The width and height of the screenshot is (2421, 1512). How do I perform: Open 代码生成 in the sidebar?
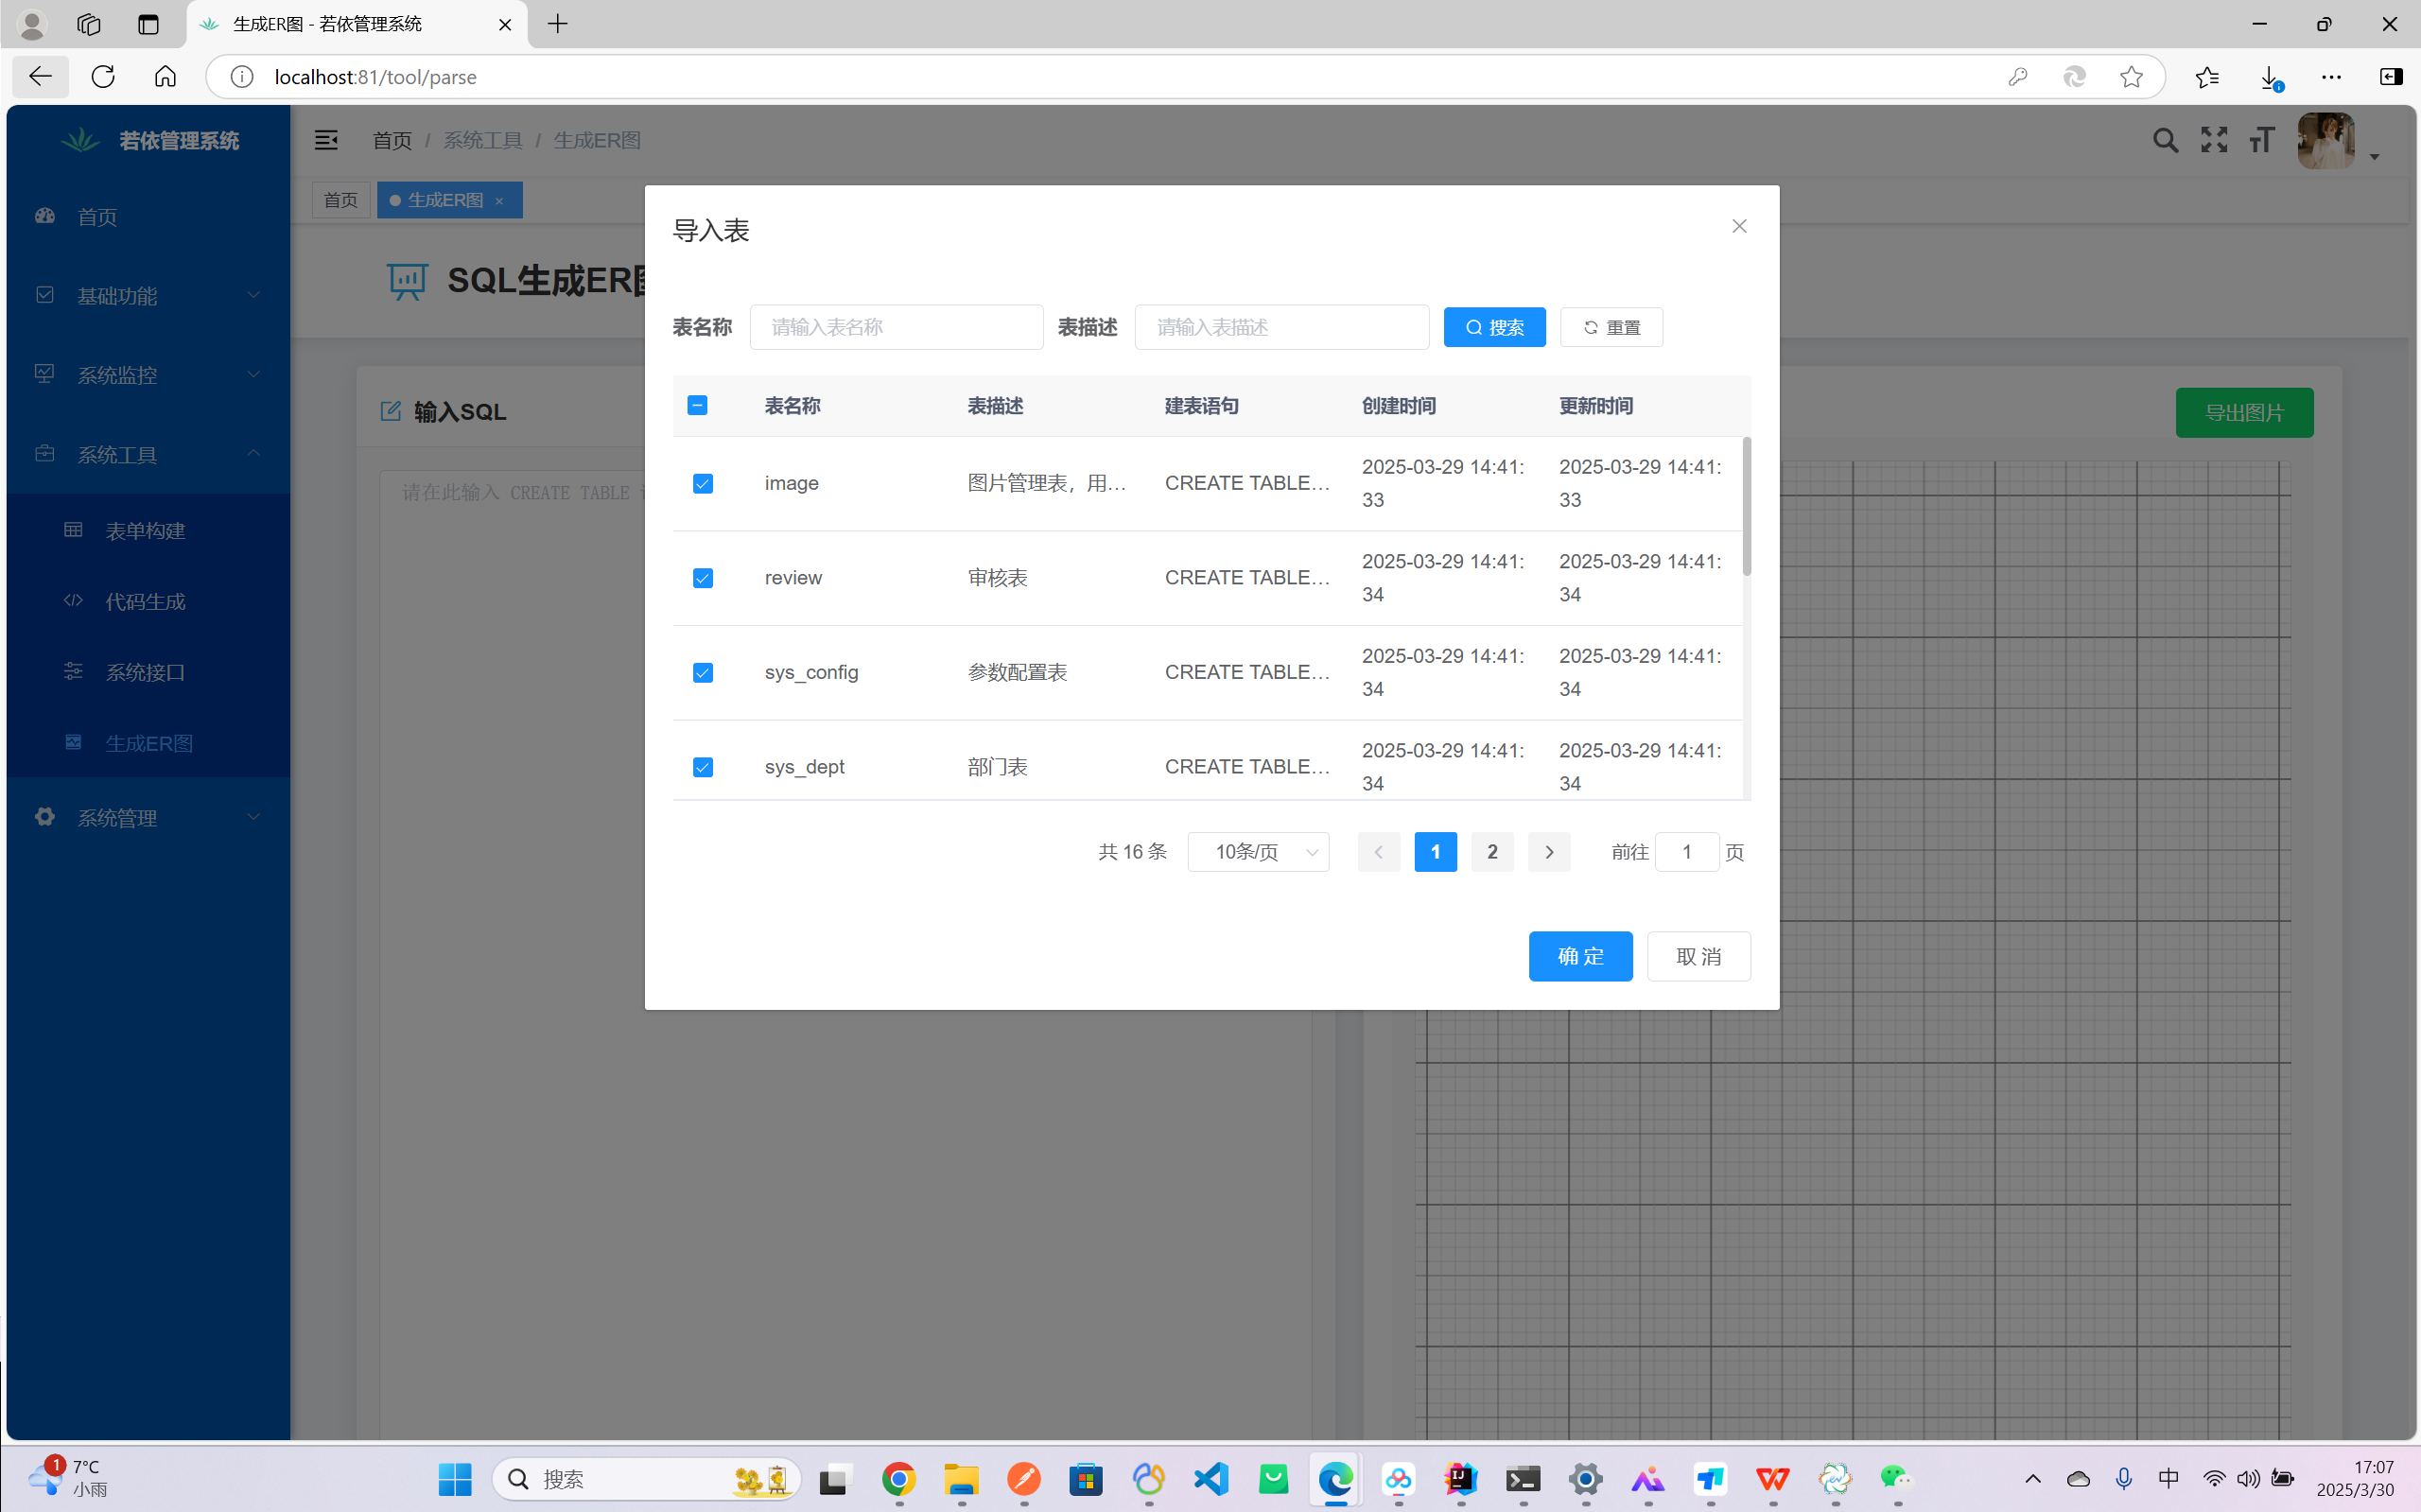(x=146, y=601)
